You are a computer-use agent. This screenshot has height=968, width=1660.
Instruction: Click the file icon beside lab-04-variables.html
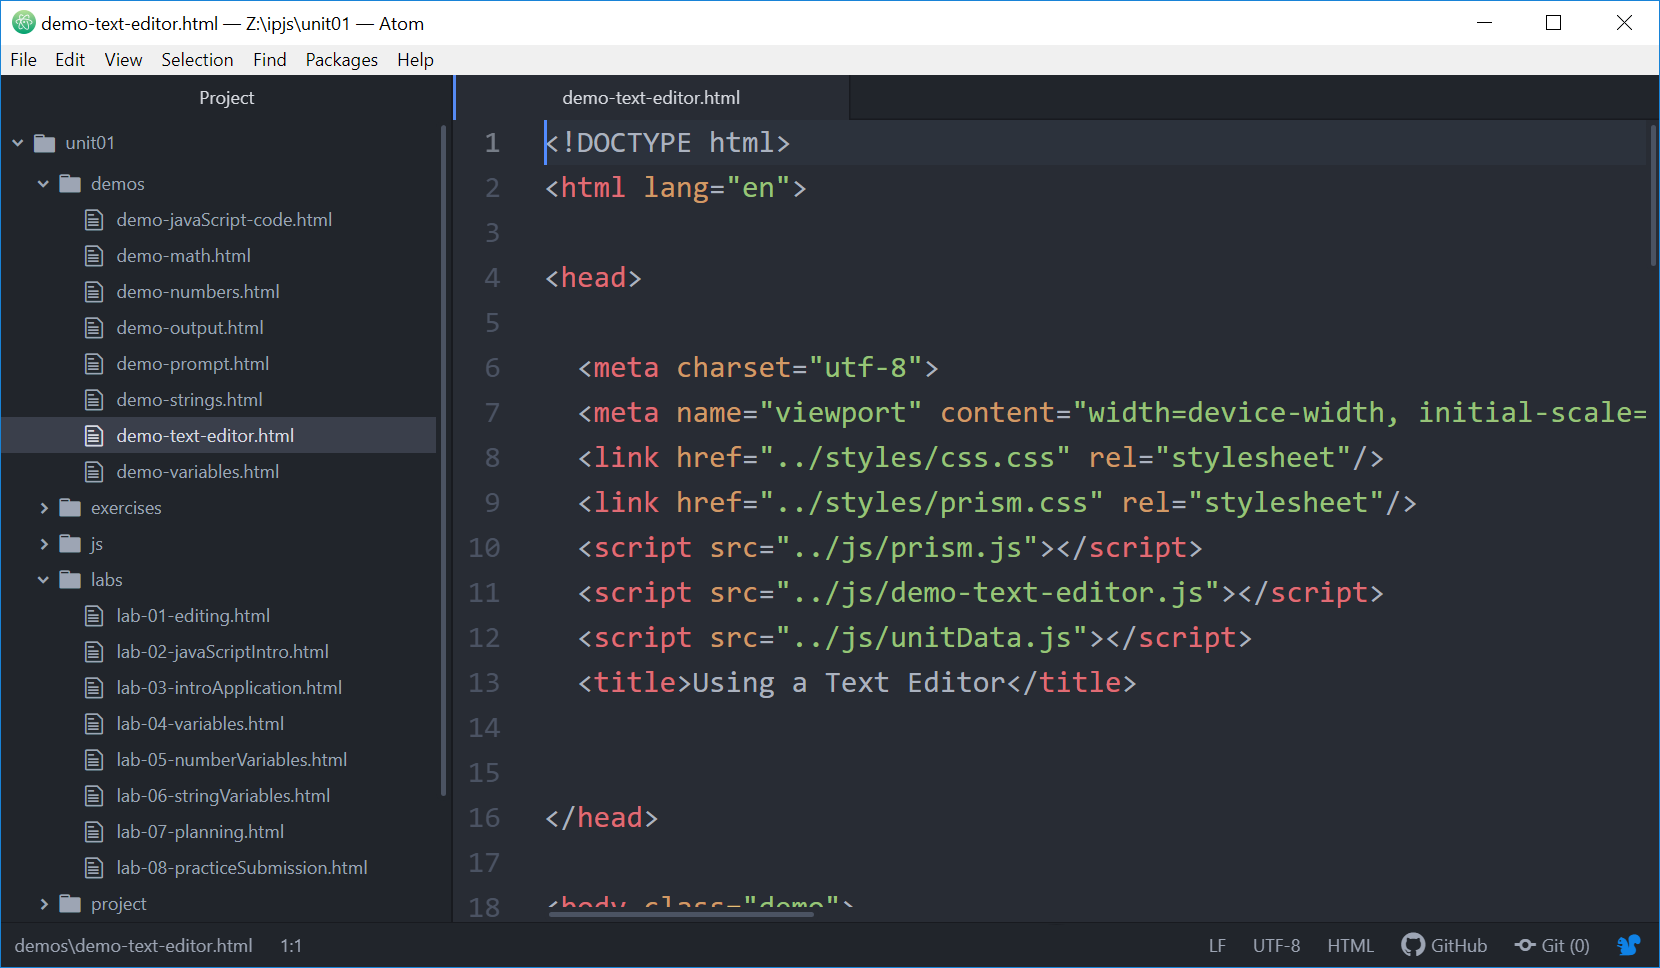click(94, 723)
